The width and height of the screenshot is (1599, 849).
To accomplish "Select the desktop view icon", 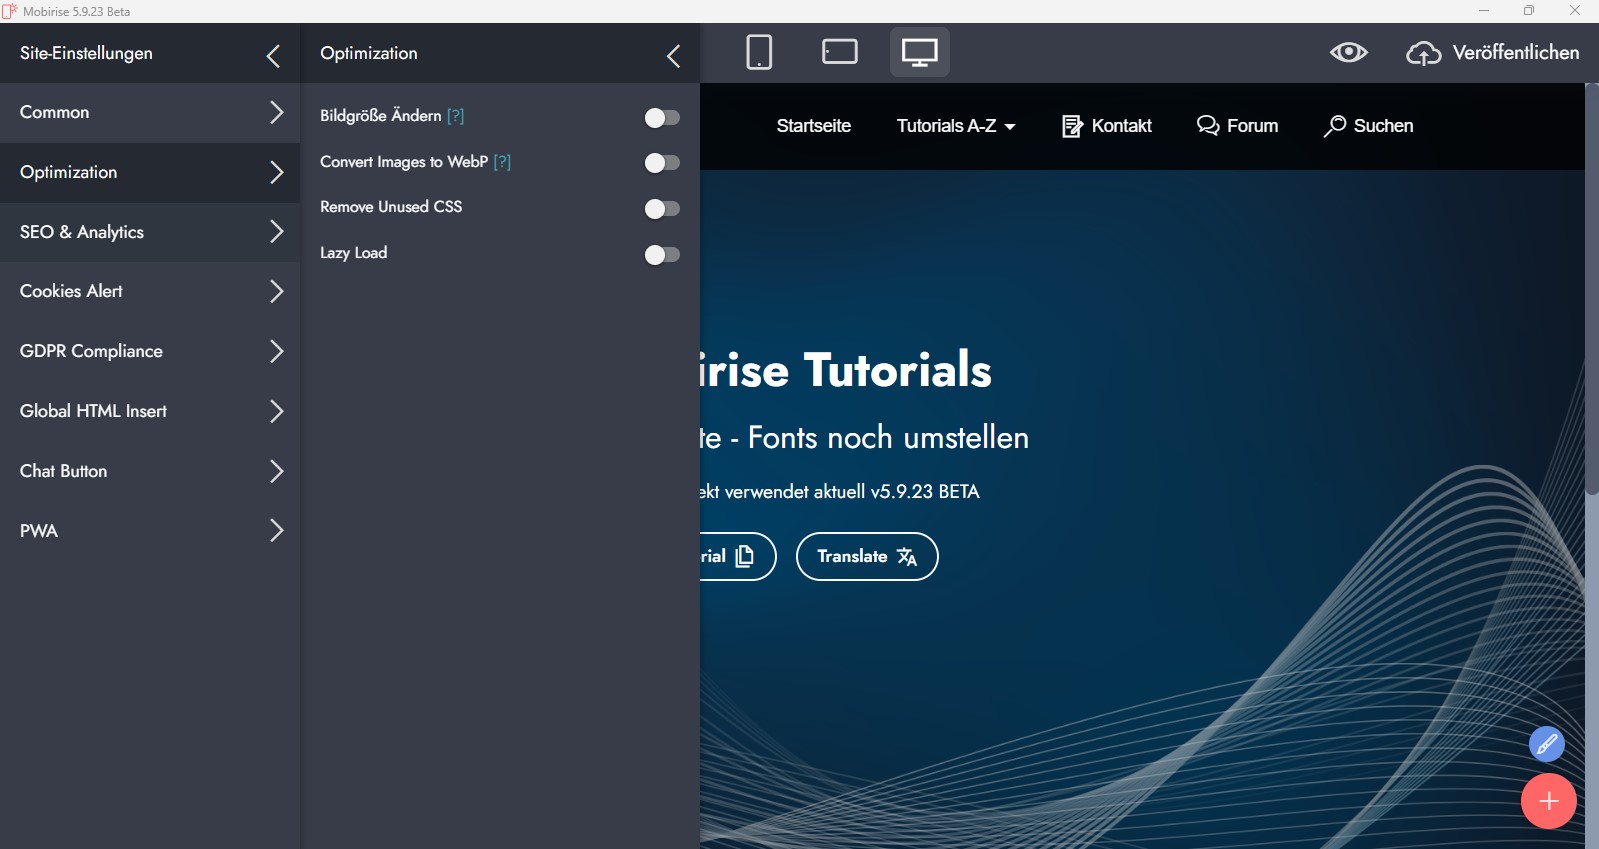I will coord(919,52).
